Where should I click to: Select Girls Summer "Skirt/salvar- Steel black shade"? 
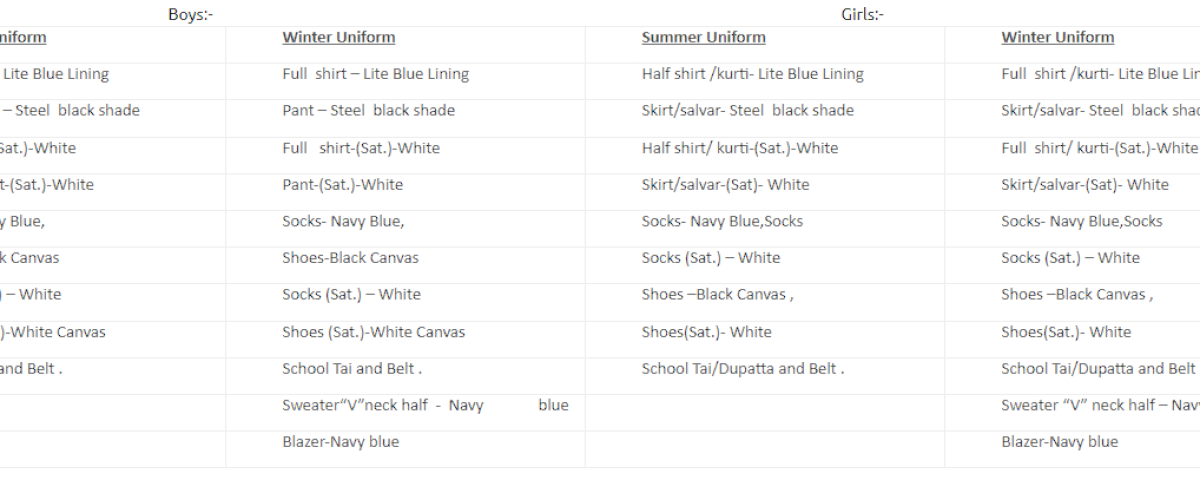[747, 111]
